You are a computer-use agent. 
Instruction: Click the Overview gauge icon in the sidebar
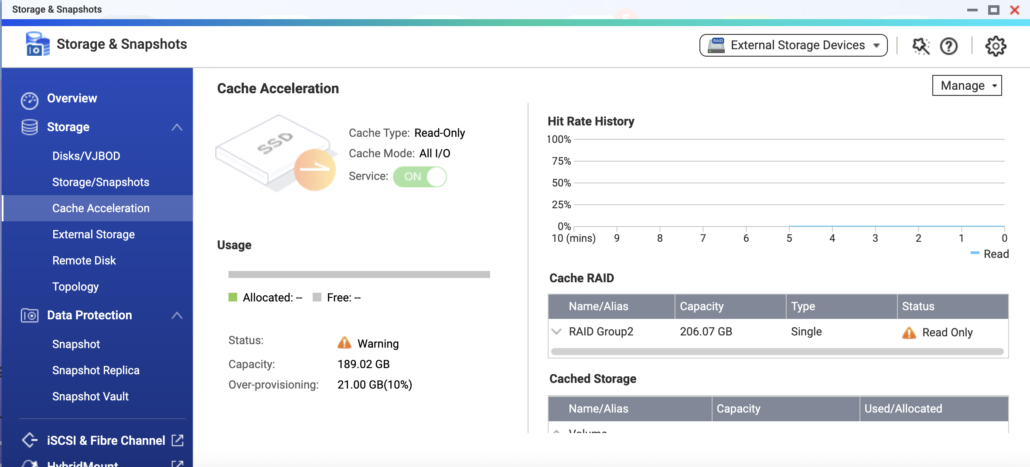(30, 100)
